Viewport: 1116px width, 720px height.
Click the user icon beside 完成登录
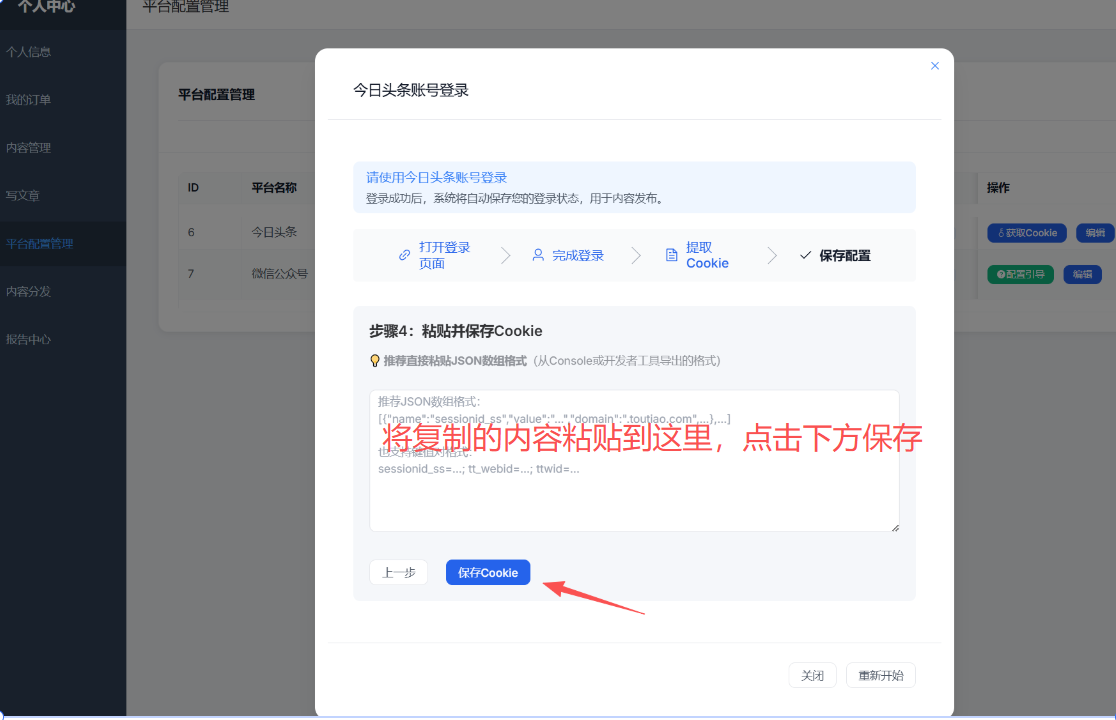[x=538, y=255]
